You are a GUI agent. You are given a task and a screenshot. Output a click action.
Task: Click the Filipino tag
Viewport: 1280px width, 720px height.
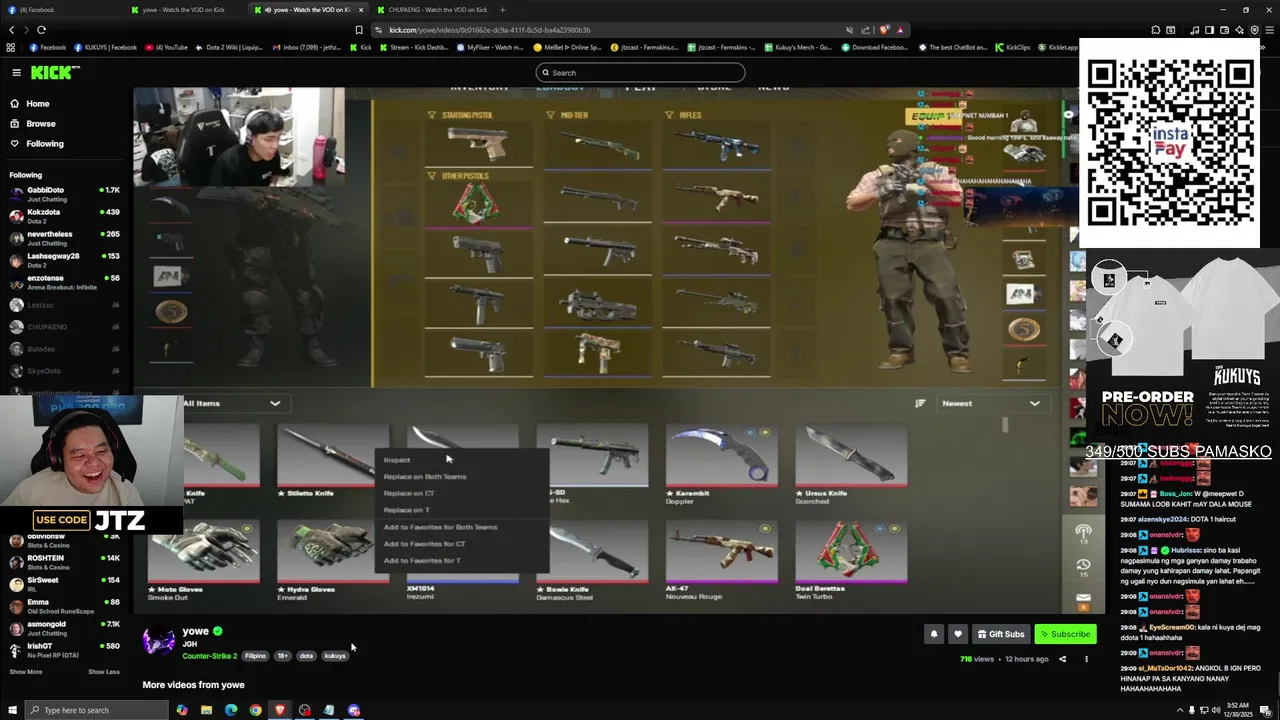[256, 656]
